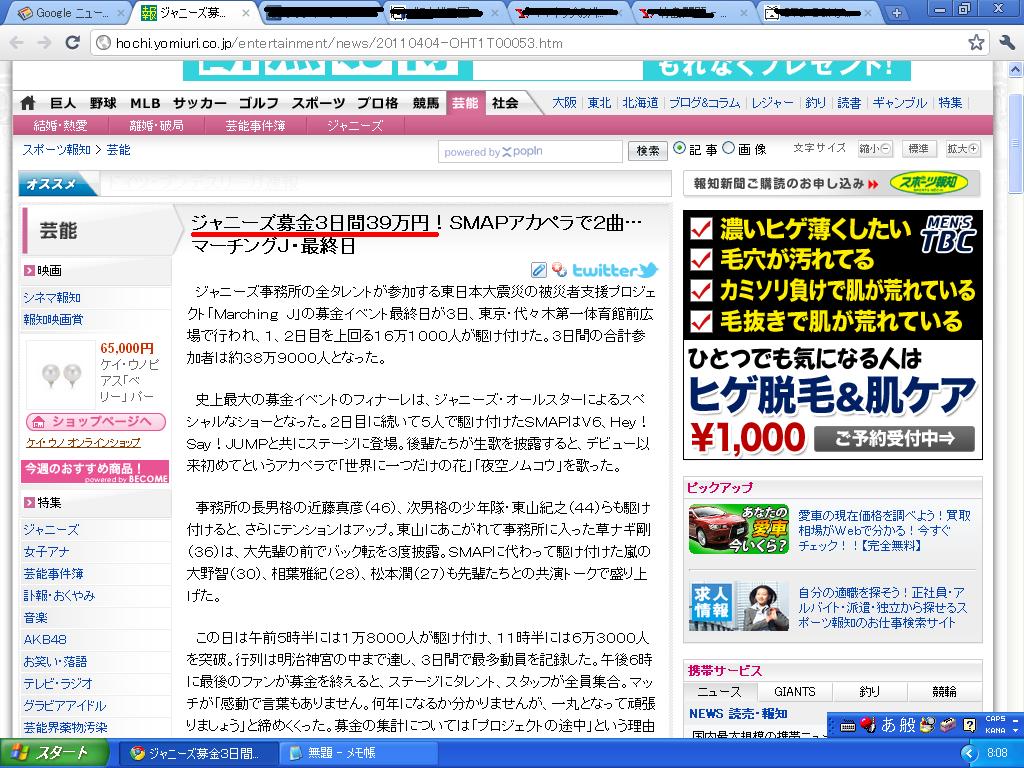Click the red bookmark icon beside the pencil

[x=558, y=270]
